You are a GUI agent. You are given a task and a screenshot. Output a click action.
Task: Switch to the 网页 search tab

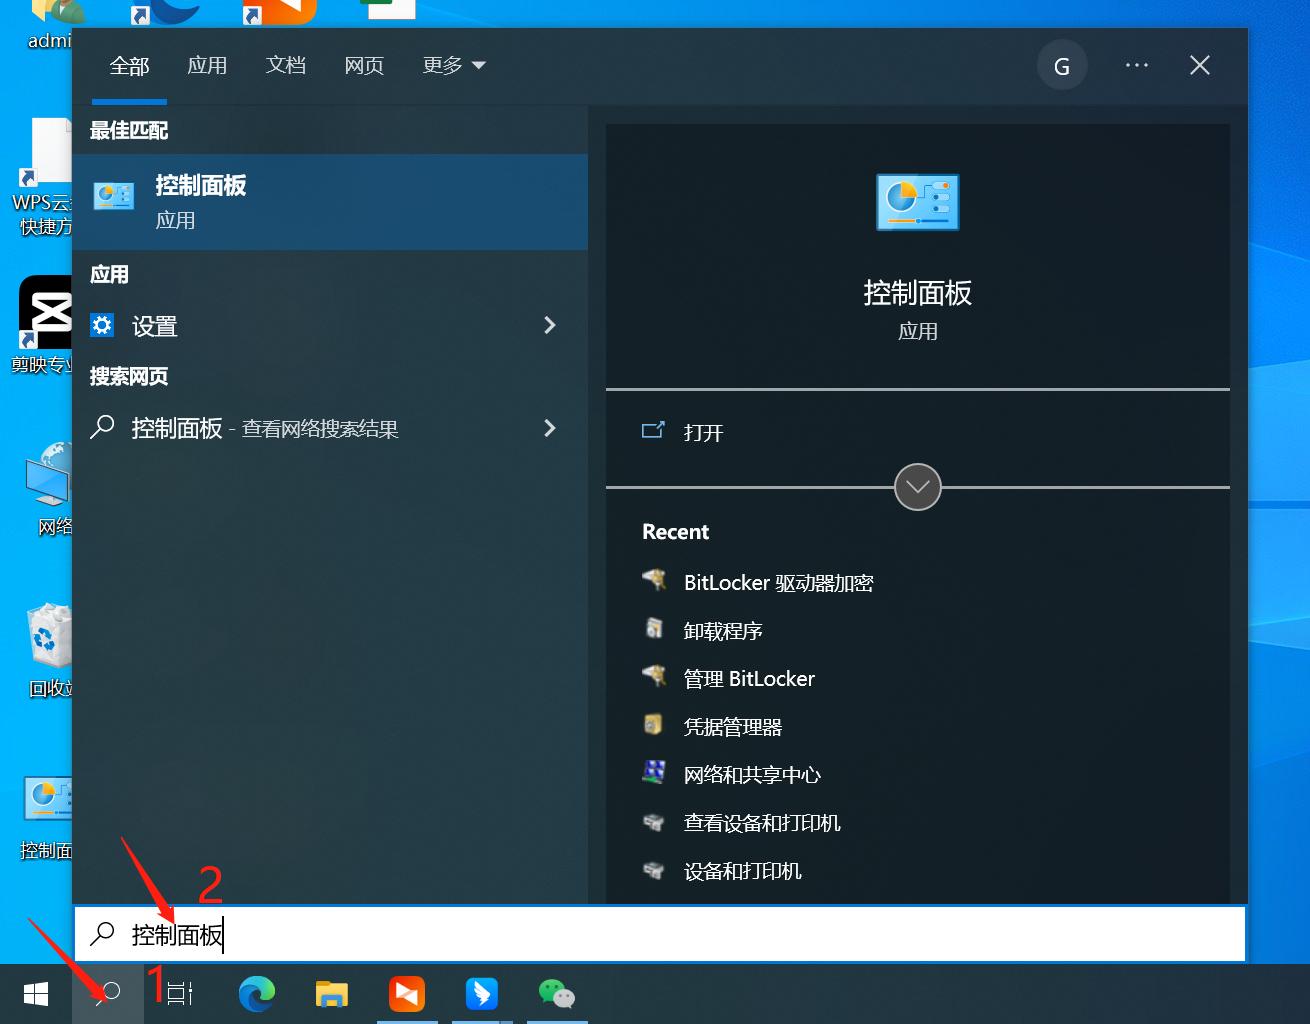pos(363,65)
